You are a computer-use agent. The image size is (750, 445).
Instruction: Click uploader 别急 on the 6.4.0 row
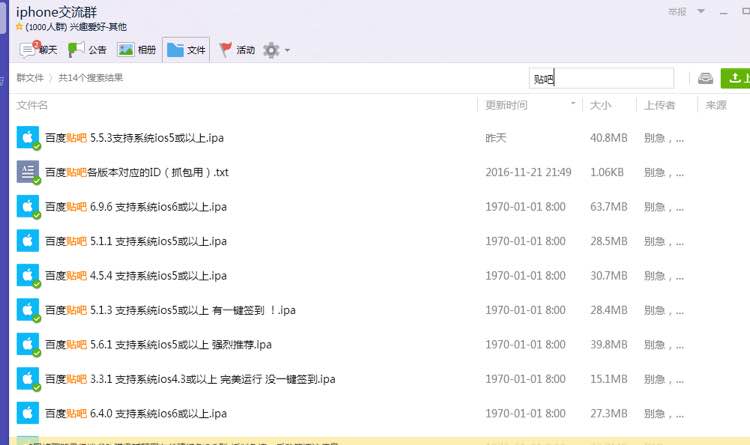pos(663,413)
